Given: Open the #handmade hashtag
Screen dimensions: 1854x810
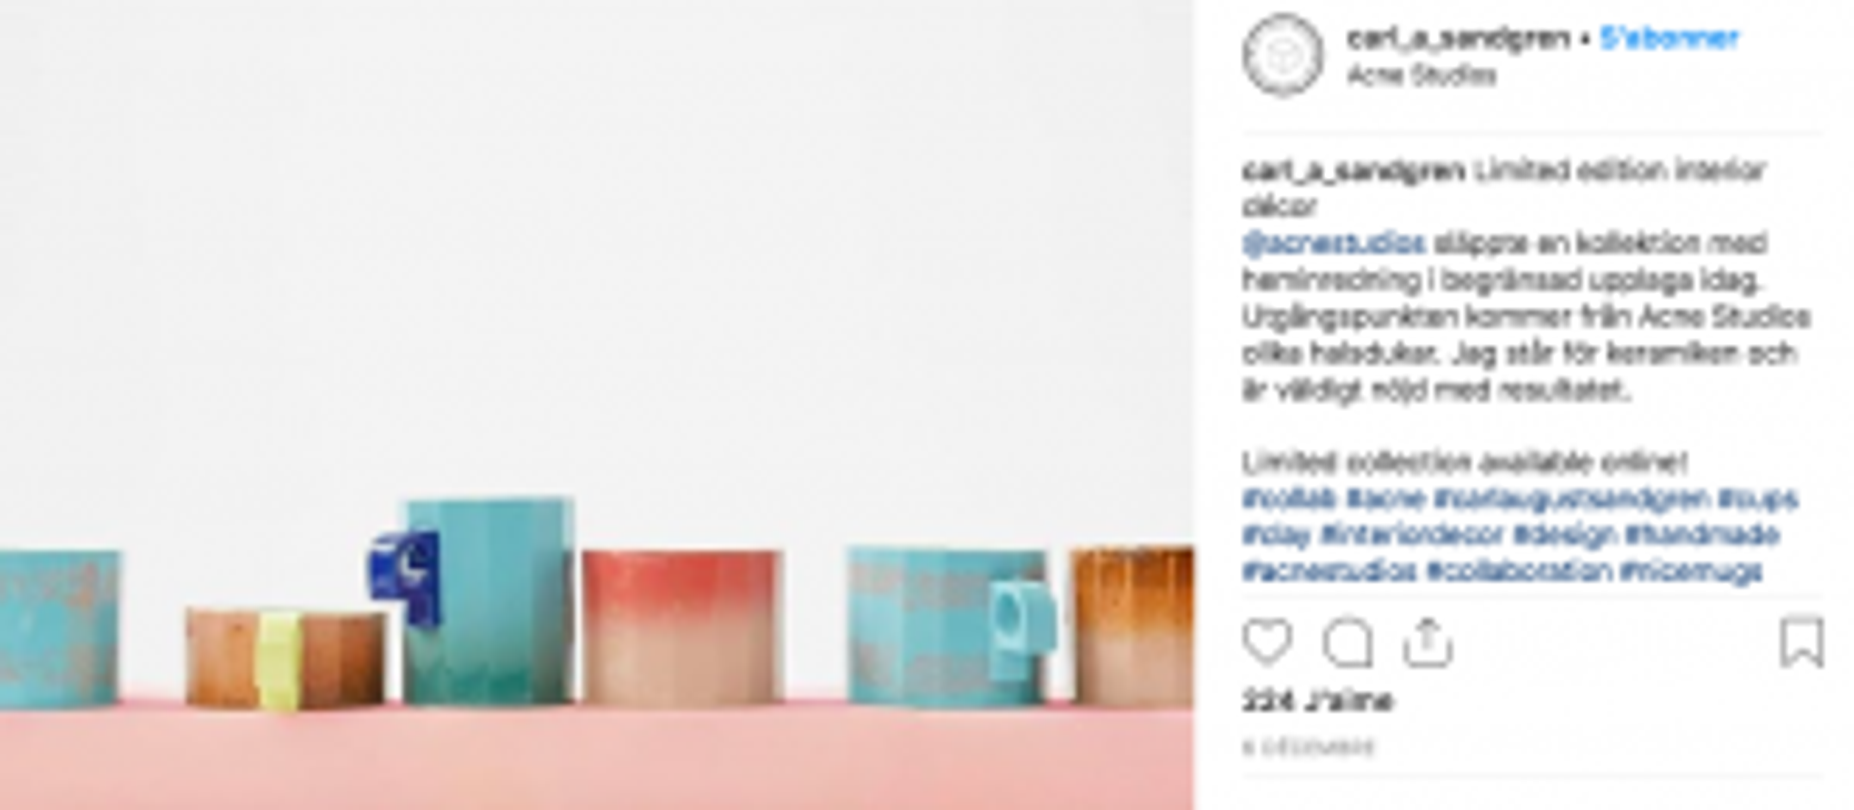Looking at the screenshot, I should 1701,535.
